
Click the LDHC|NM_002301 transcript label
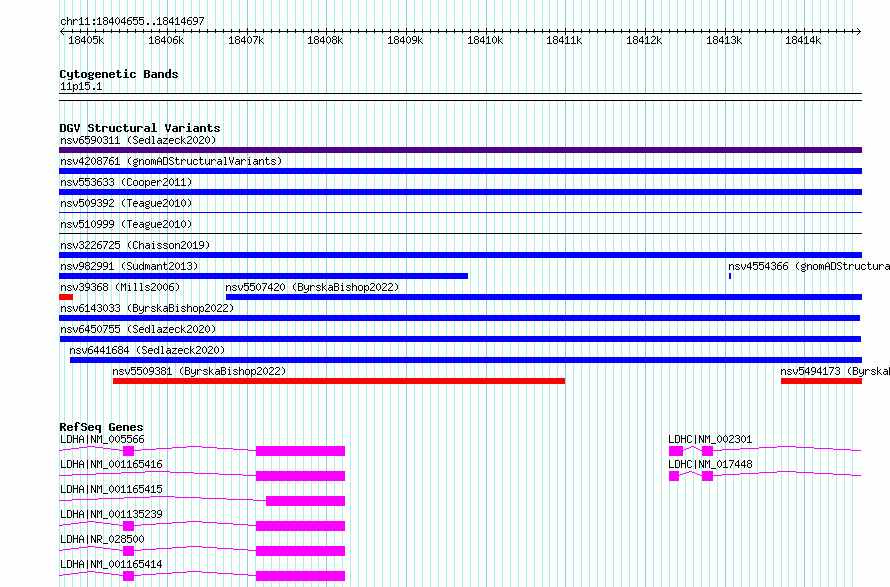click(710, 439)
